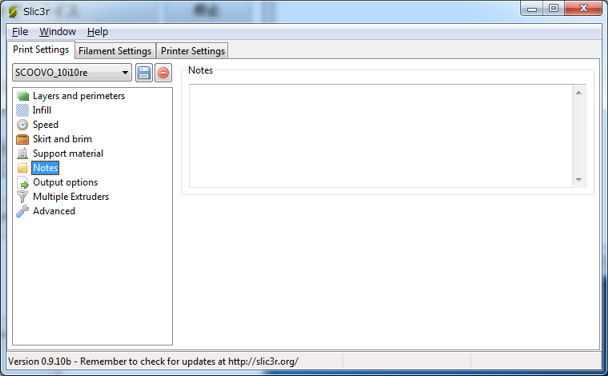Click the Multiple Extruders funnel icon
The width and height of the screenshot is (608, 376).
tap(22, 197)
